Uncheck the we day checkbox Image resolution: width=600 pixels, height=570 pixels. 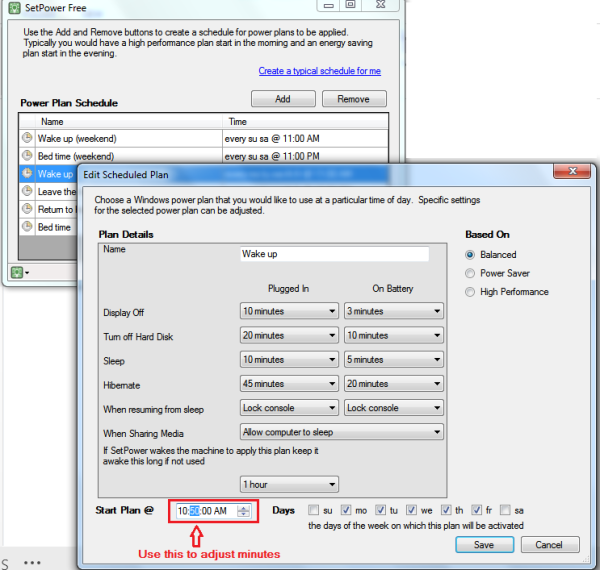(411, 510)
